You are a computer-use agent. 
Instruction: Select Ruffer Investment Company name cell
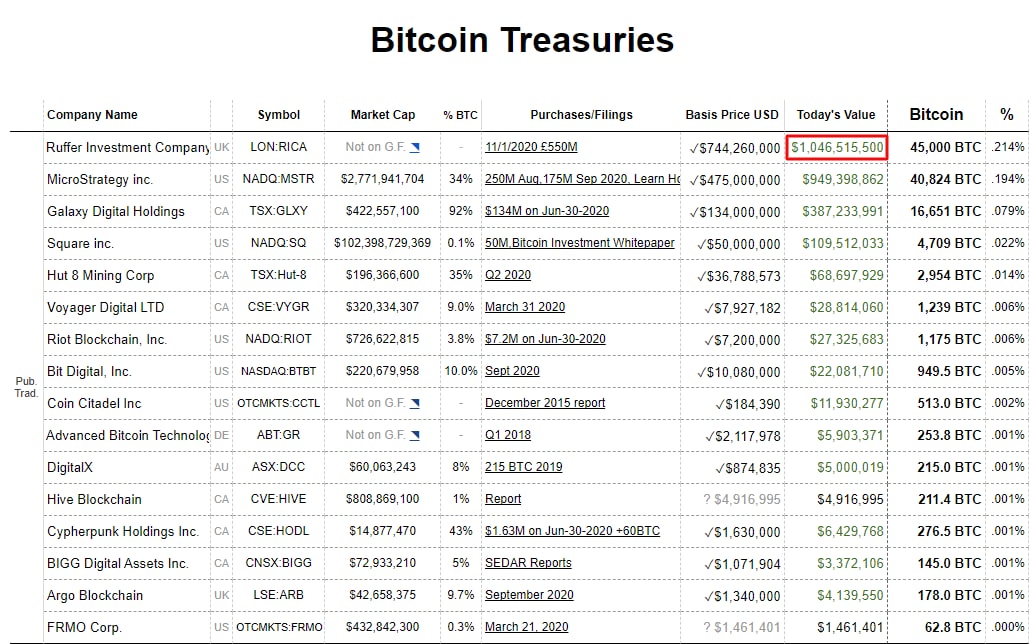point(127,148)
